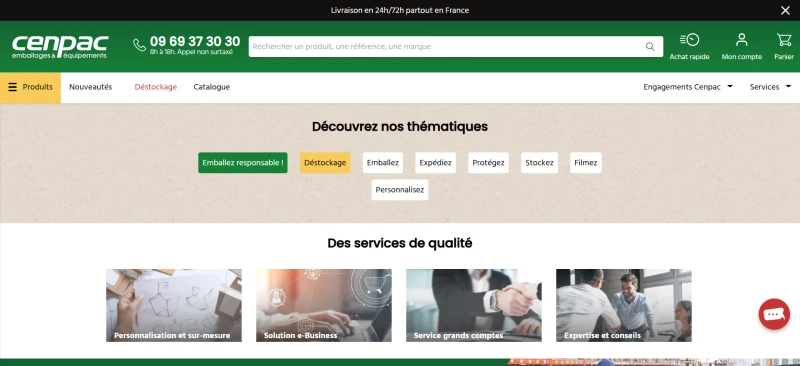
Task: Go to Nouveautés
Action: (91, 87)
